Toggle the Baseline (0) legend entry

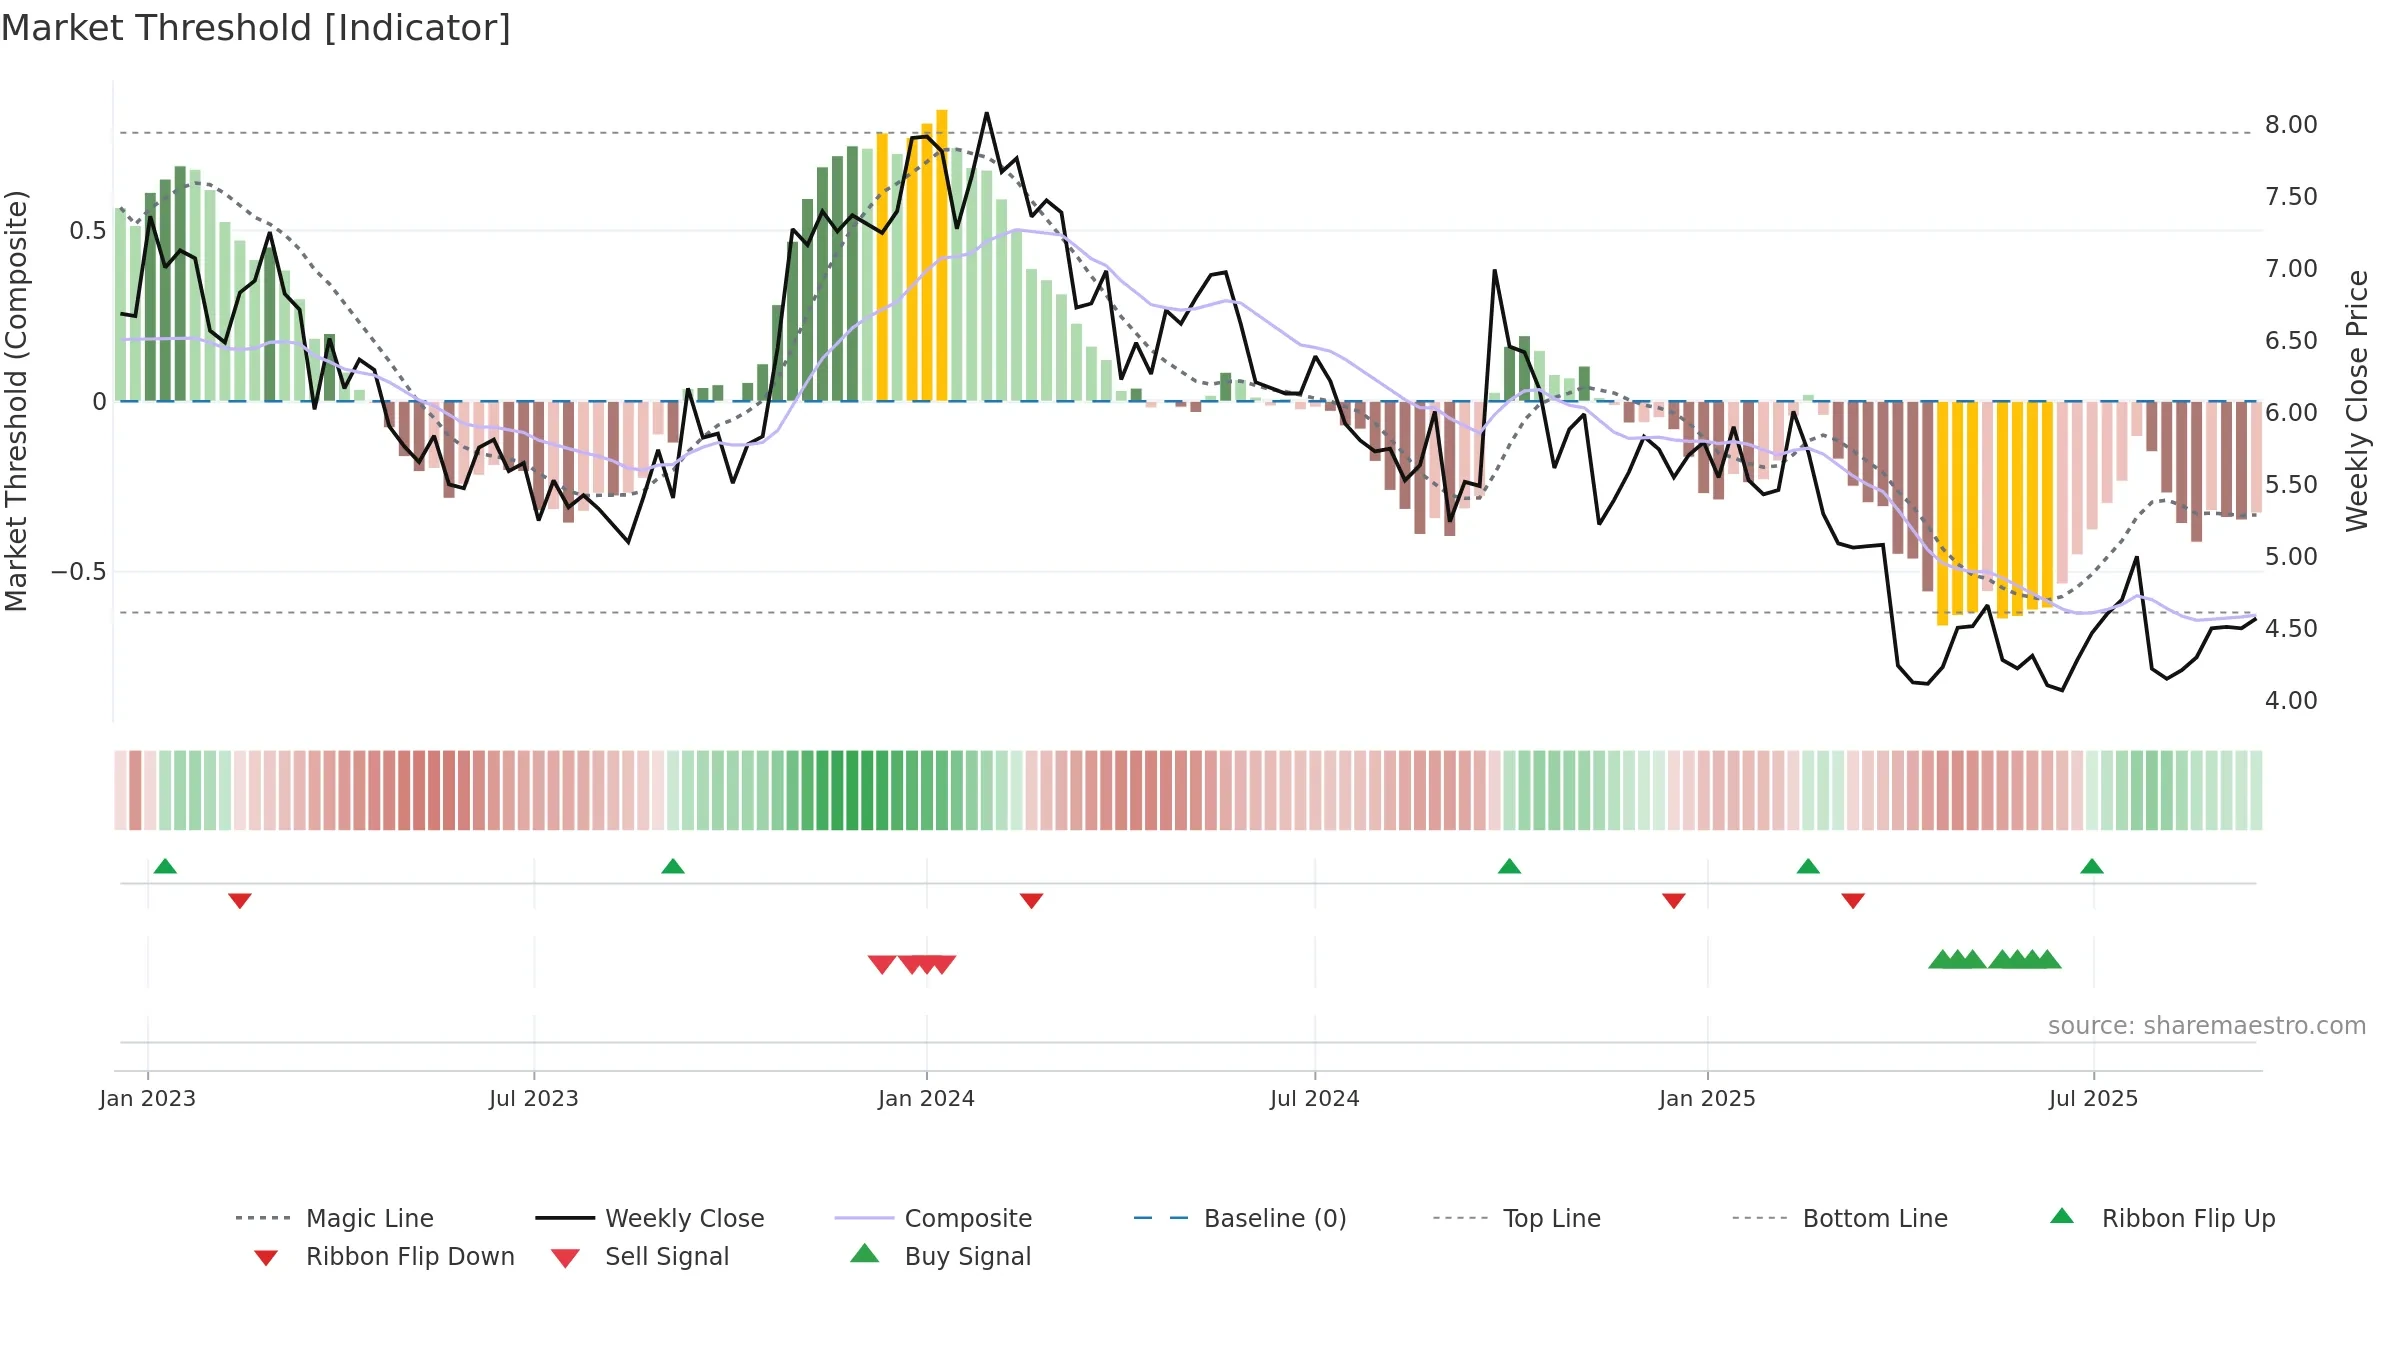coord(1240,1218)
